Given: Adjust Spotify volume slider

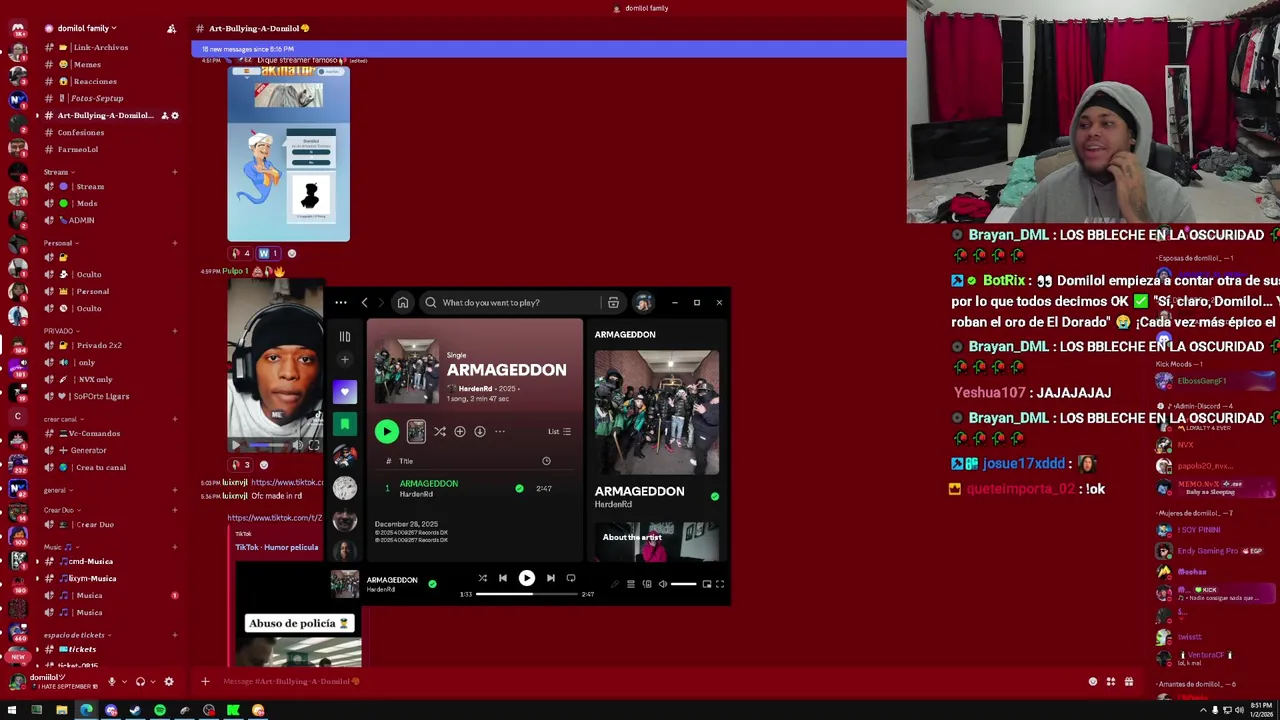Looking at the screenshot, I should (x=684, y=584).
